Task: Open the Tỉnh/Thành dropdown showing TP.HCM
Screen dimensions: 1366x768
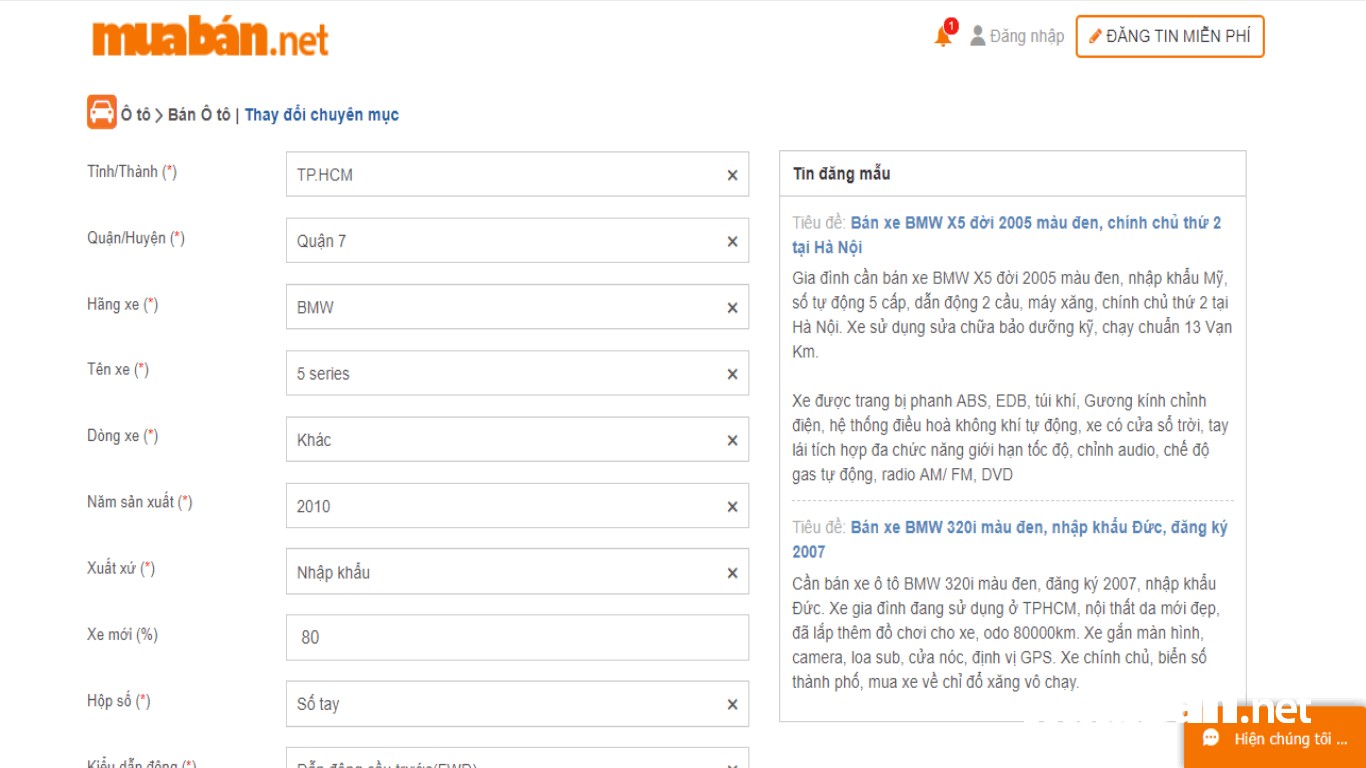Action: coord(517,174)
